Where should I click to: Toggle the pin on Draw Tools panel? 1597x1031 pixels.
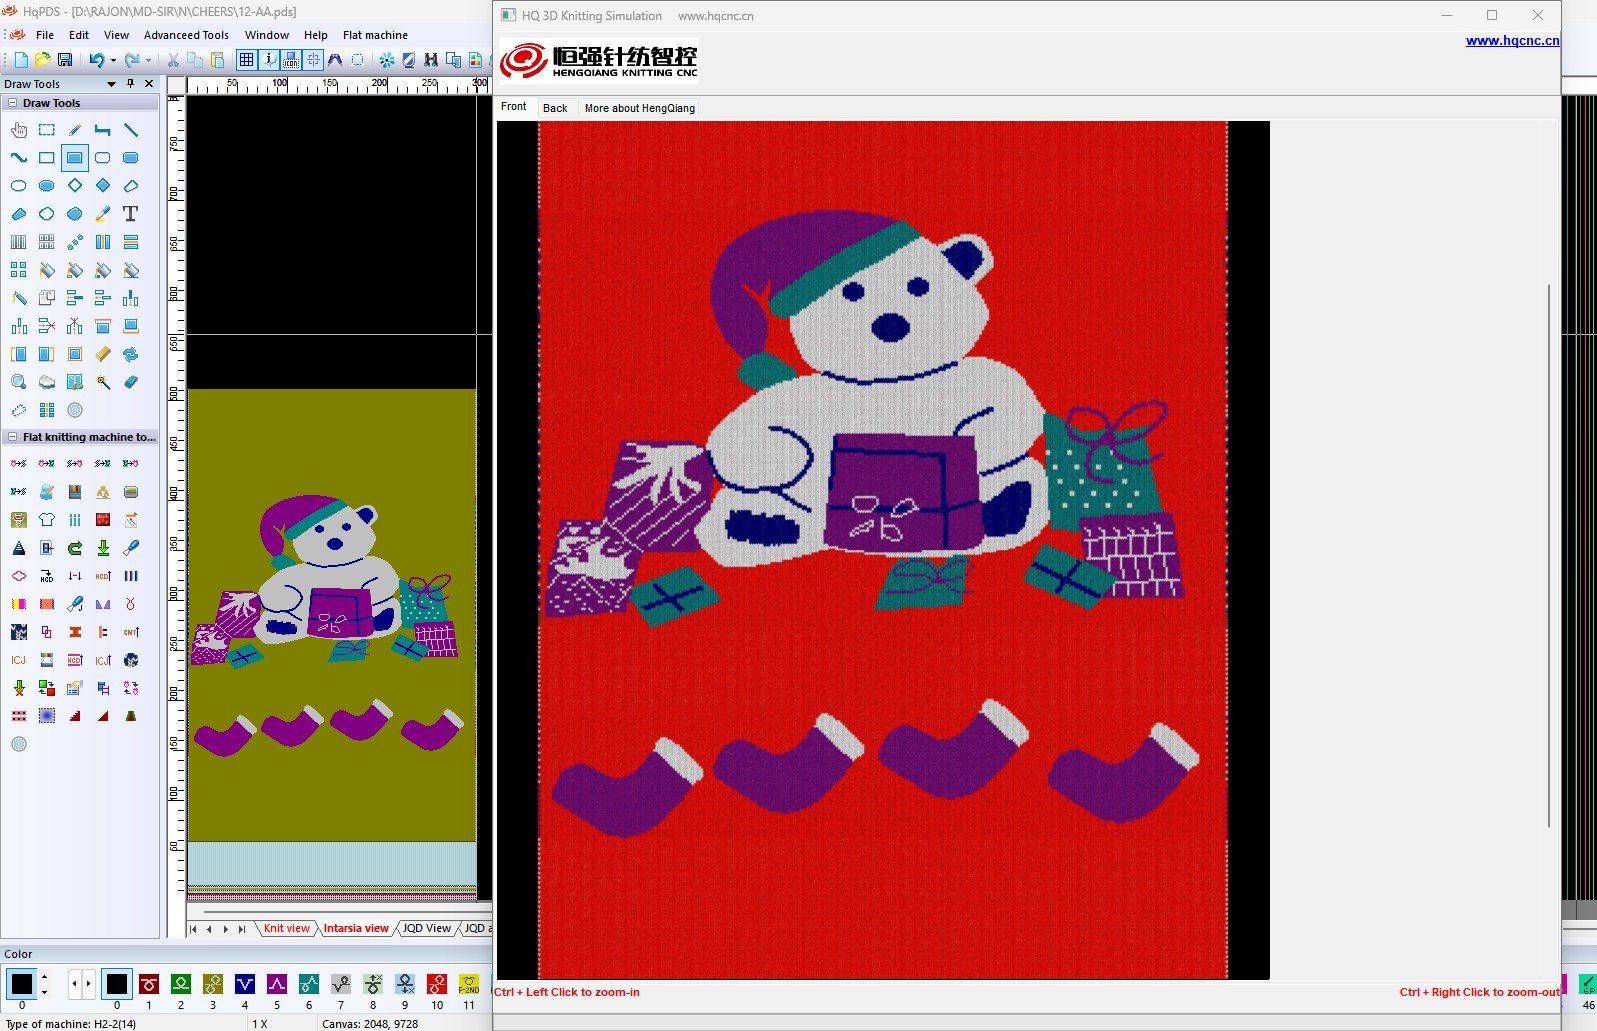[x=130, y=84]
